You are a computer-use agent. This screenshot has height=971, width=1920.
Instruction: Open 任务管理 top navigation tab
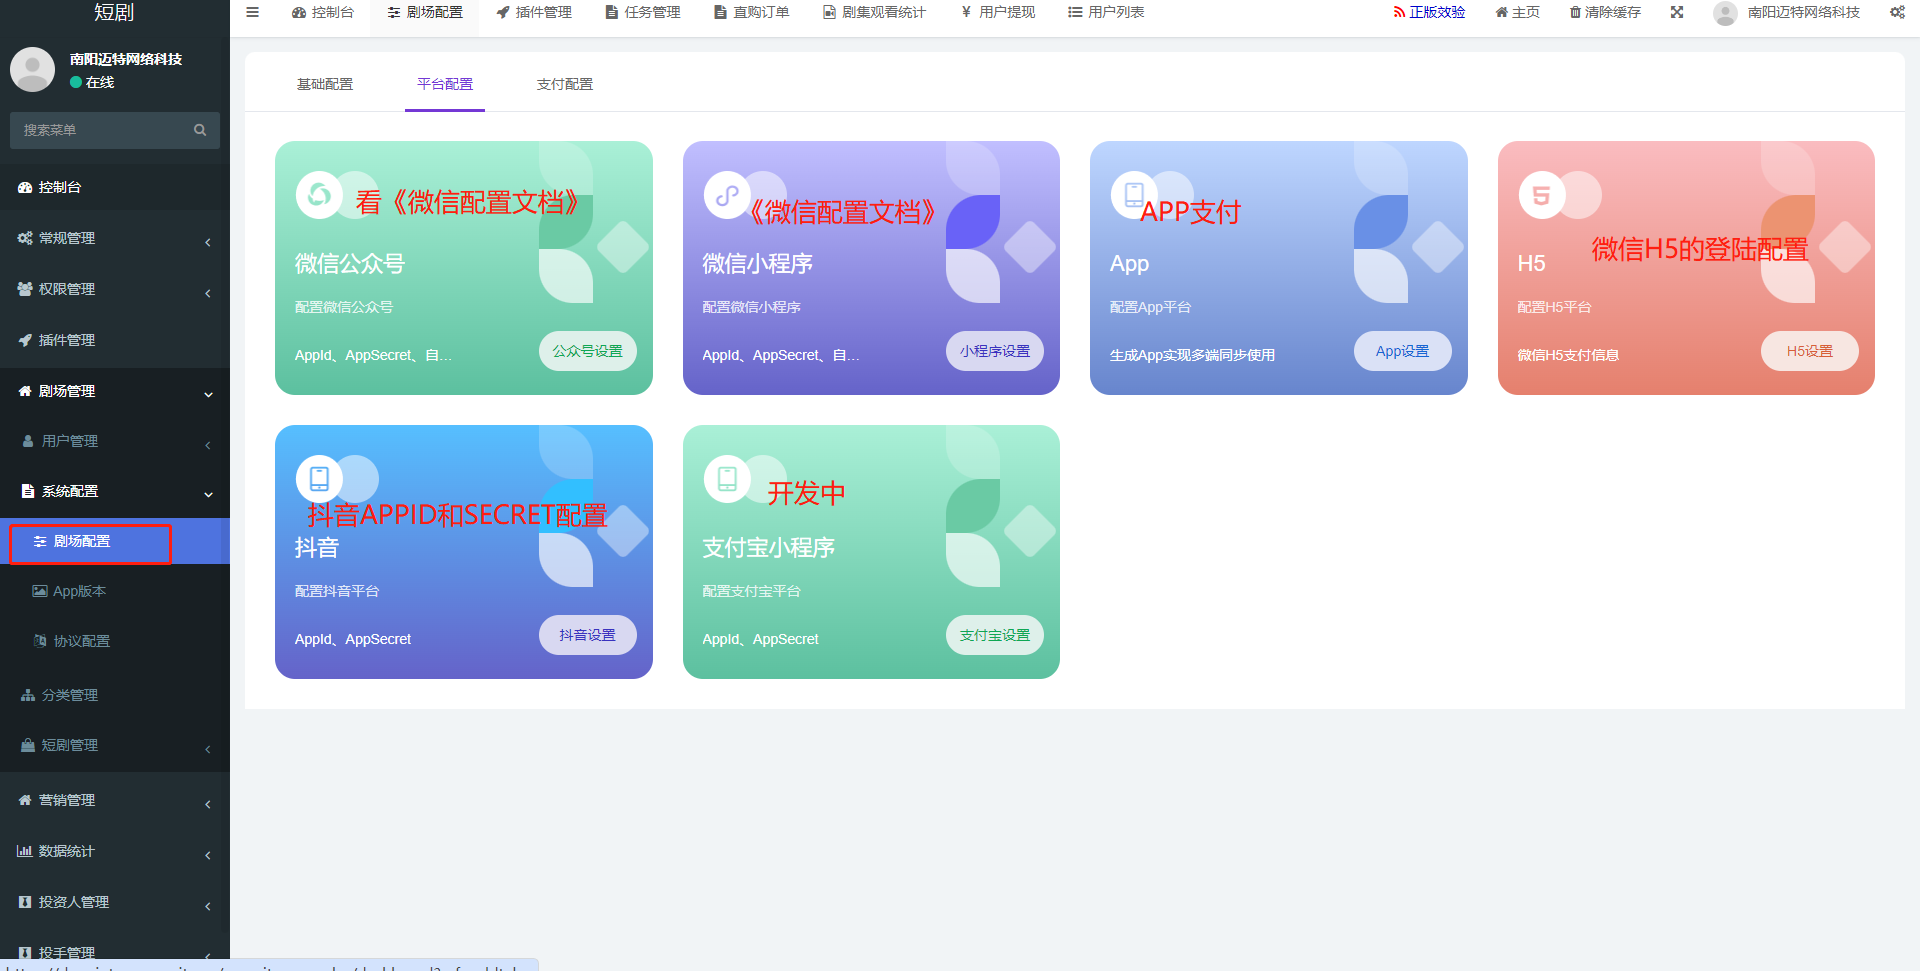(x=643, y=12)
